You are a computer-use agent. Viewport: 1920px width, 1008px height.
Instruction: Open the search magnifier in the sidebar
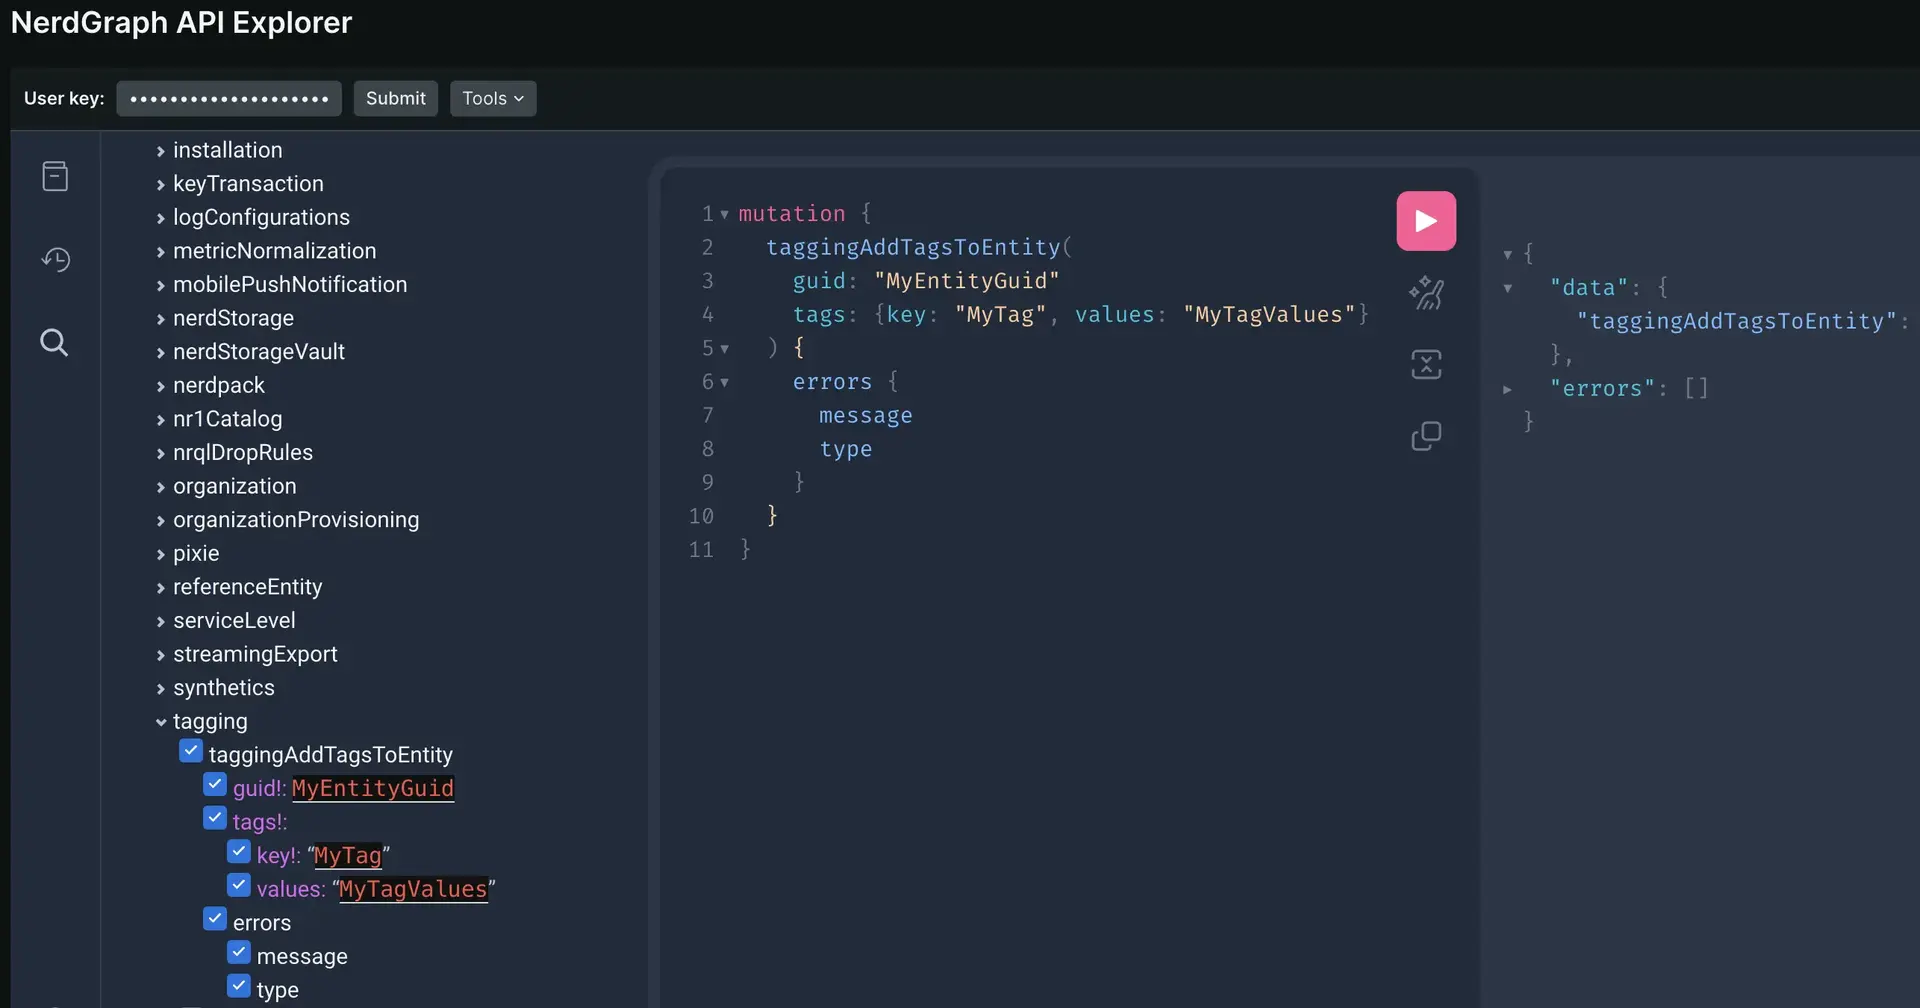(x=55, y=343)
